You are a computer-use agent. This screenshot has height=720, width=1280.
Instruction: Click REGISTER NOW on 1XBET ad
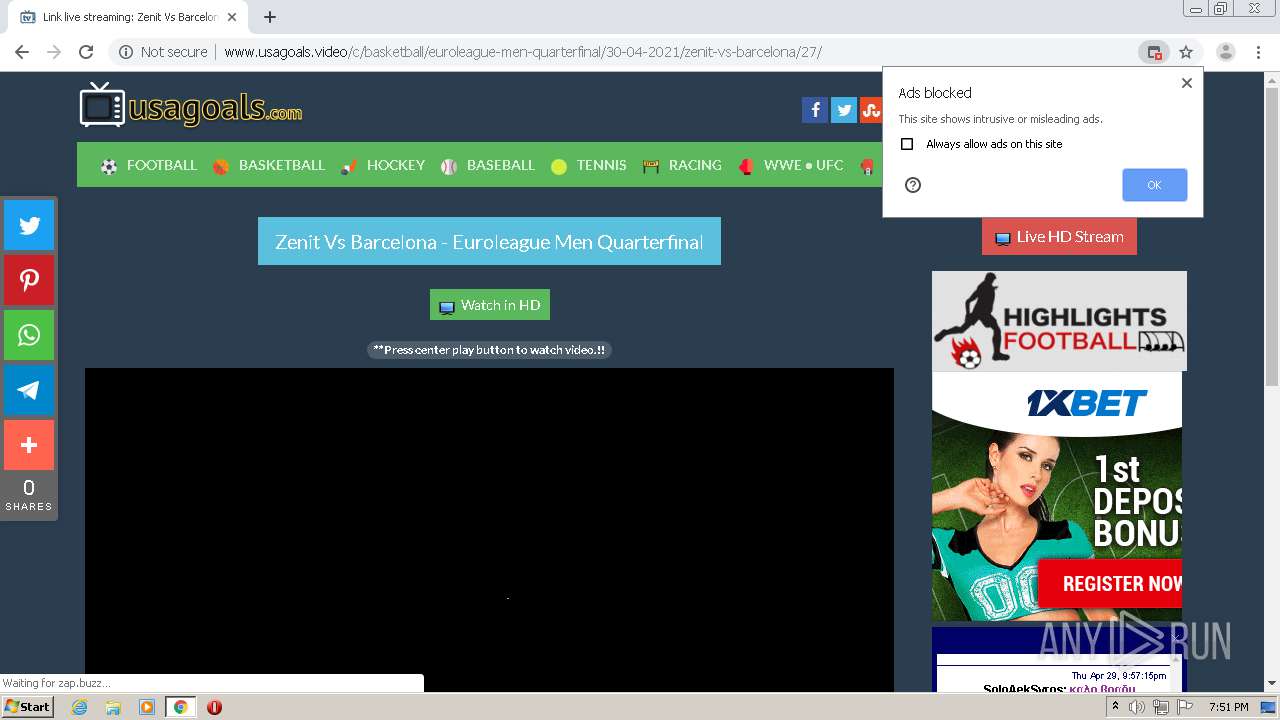pos(1110,584)
